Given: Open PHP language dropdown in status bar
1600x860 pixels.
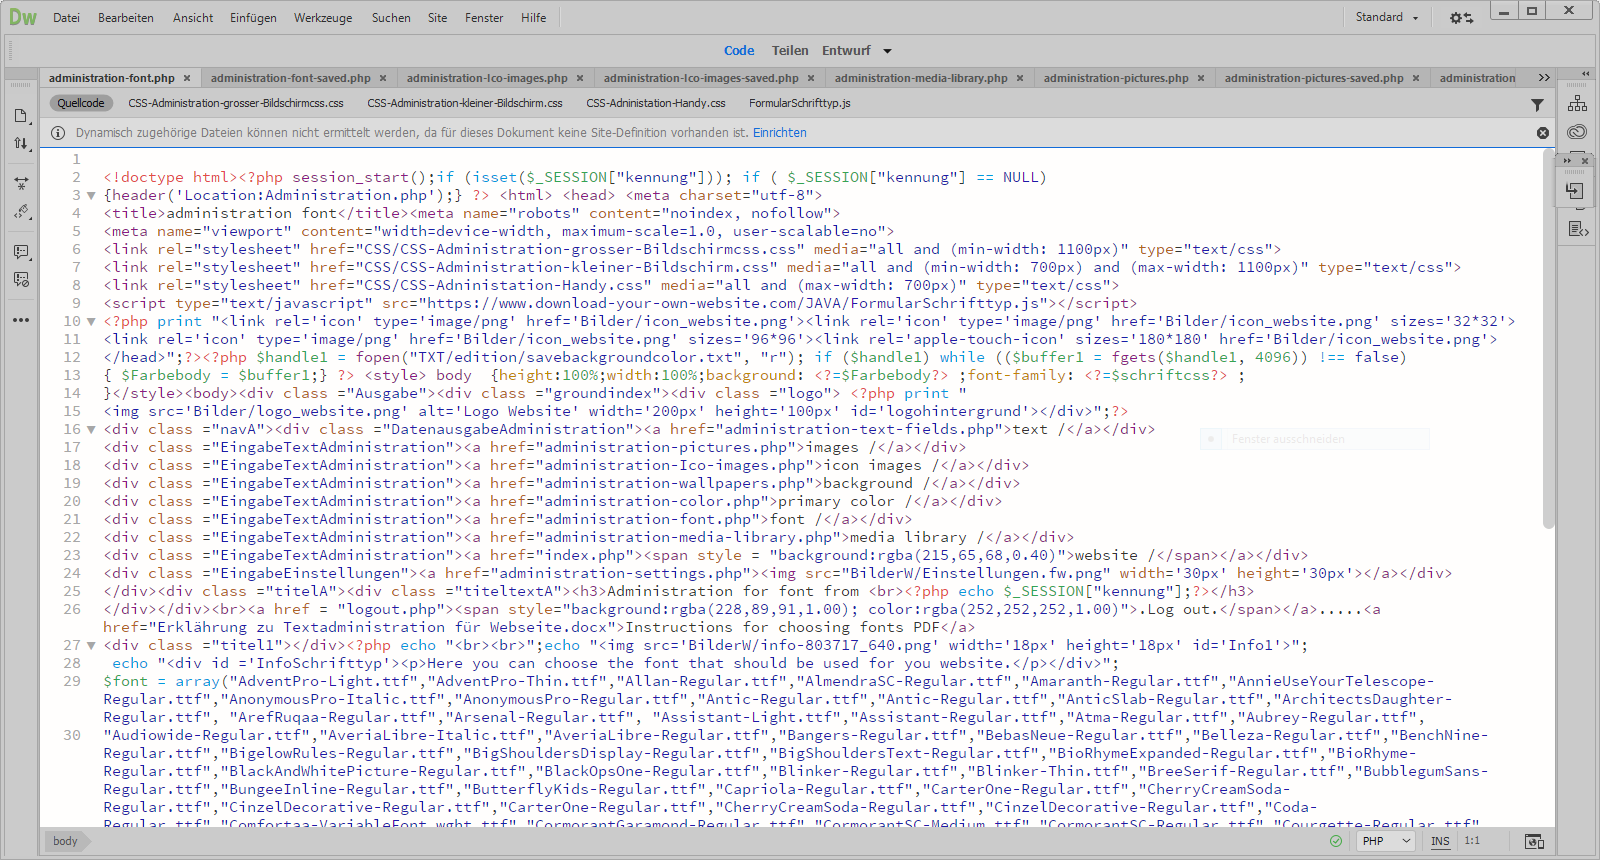Looking at the screenshot, I should pos(1387,841).
